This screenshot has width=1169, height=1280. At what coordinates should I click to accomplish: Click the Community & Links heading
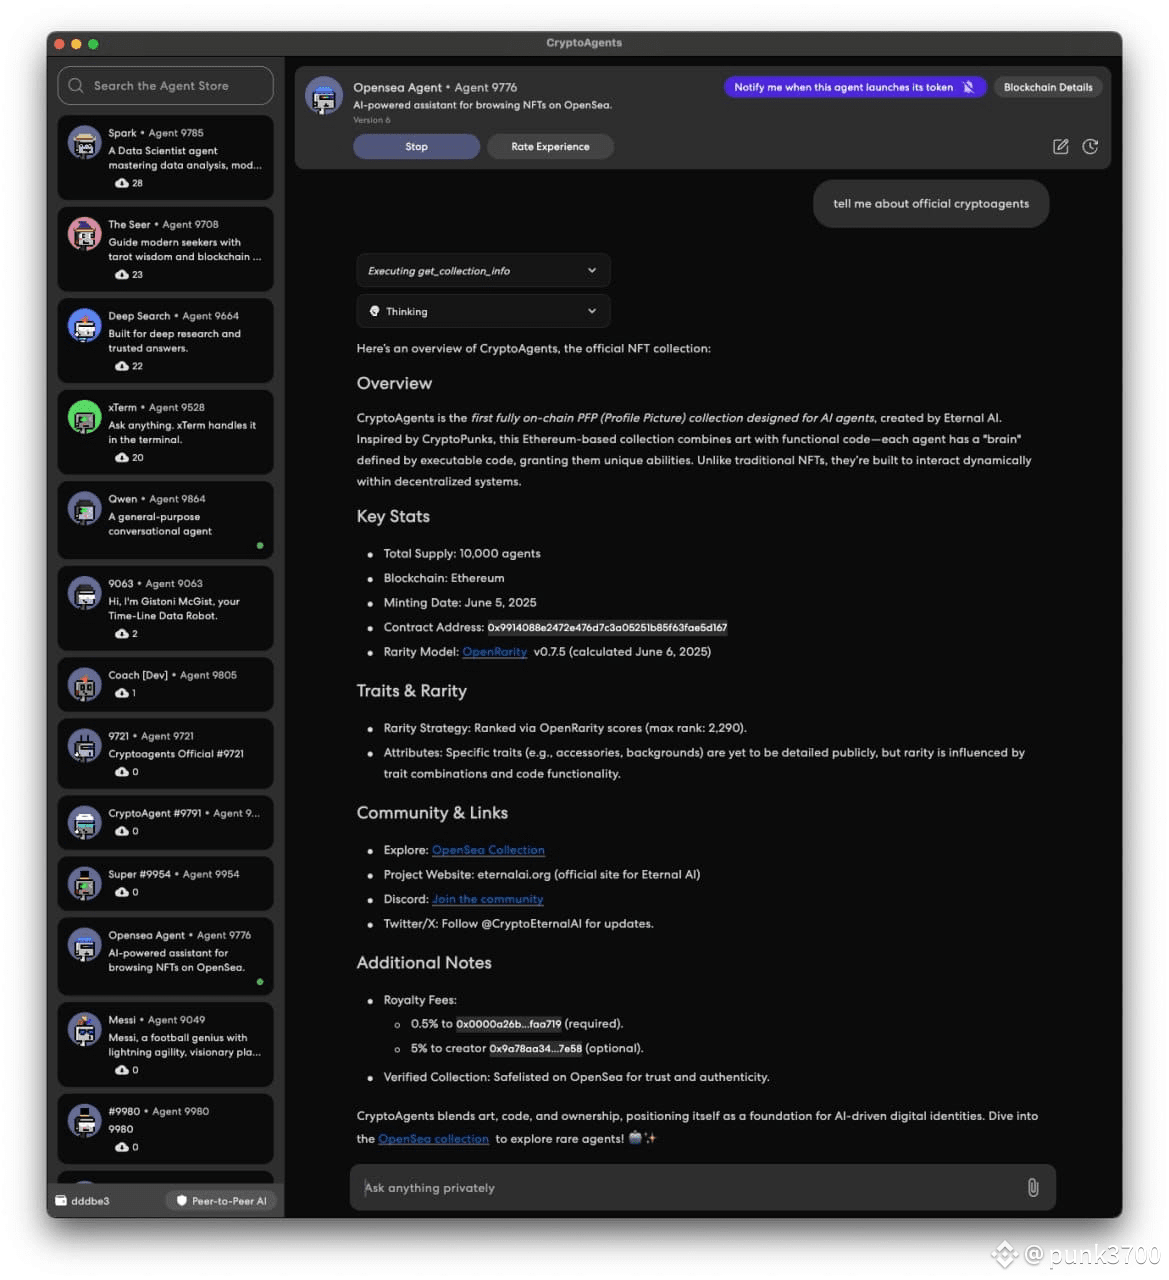point(432,813)
